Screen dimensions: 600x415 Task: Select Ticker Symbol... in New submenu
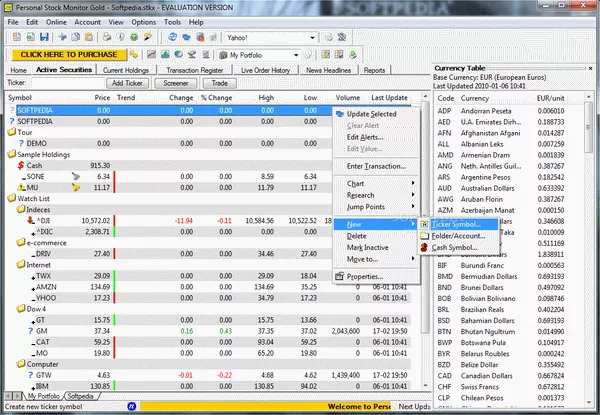point(458,224)
